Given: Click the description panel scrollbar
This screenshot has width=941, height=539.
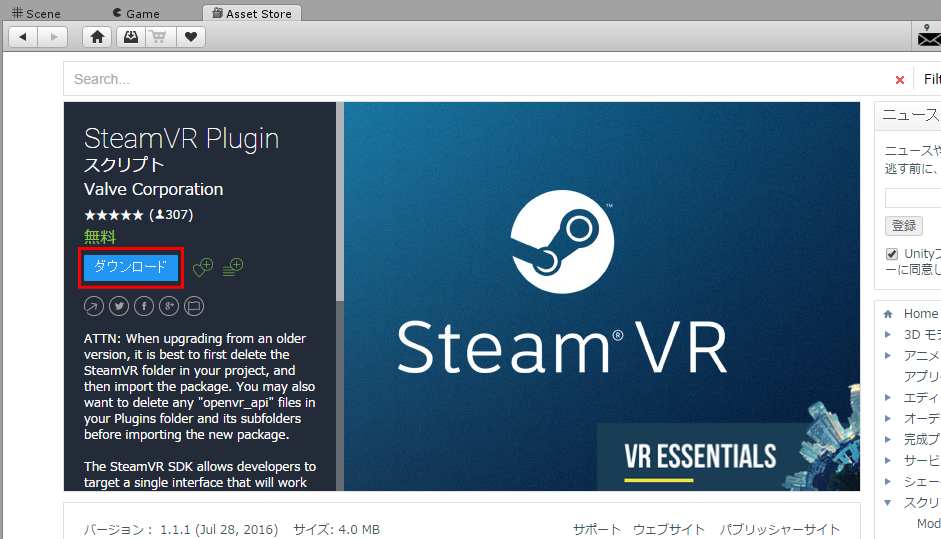Looking at the screenshot, I should (340, 202).
